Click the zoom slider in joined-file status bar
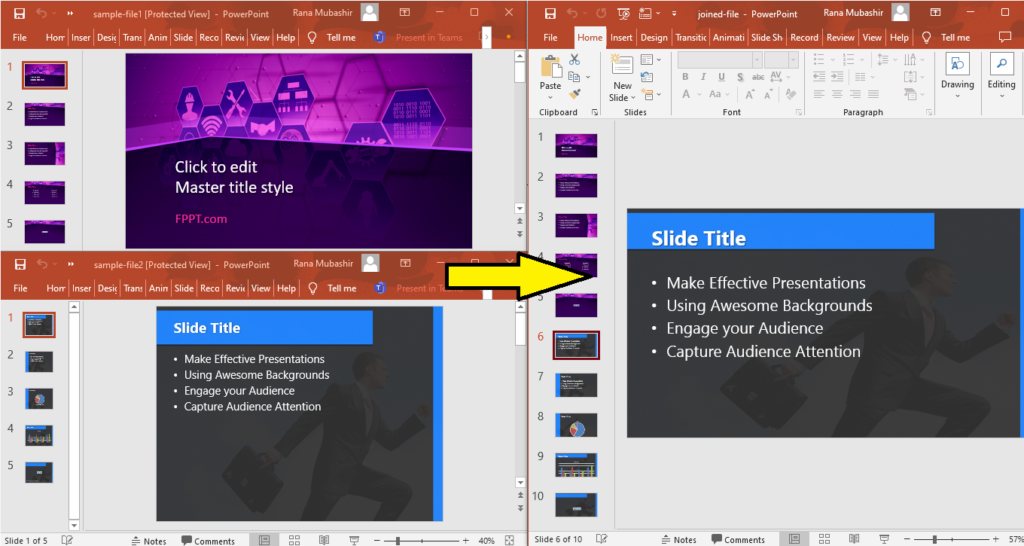The image size is (1024, 546). 934,539
